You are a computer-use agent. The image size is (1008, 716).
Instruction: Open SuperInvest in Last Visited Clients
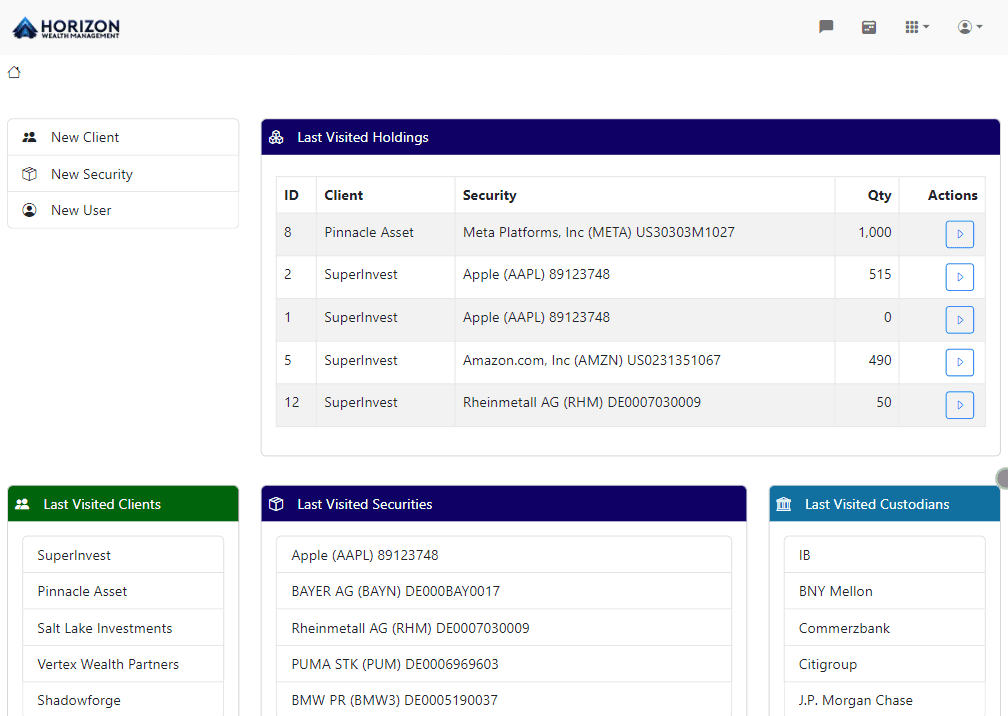coord(123,555)
